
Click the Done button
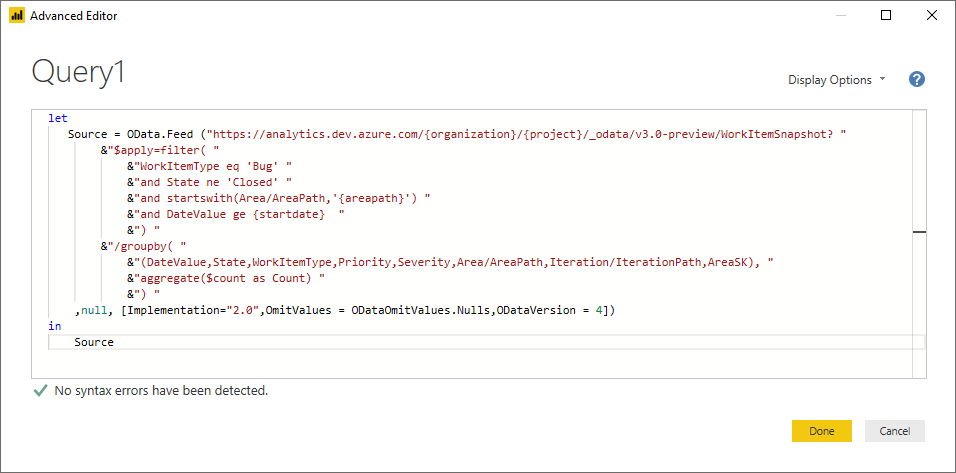(x=821, y=431)
